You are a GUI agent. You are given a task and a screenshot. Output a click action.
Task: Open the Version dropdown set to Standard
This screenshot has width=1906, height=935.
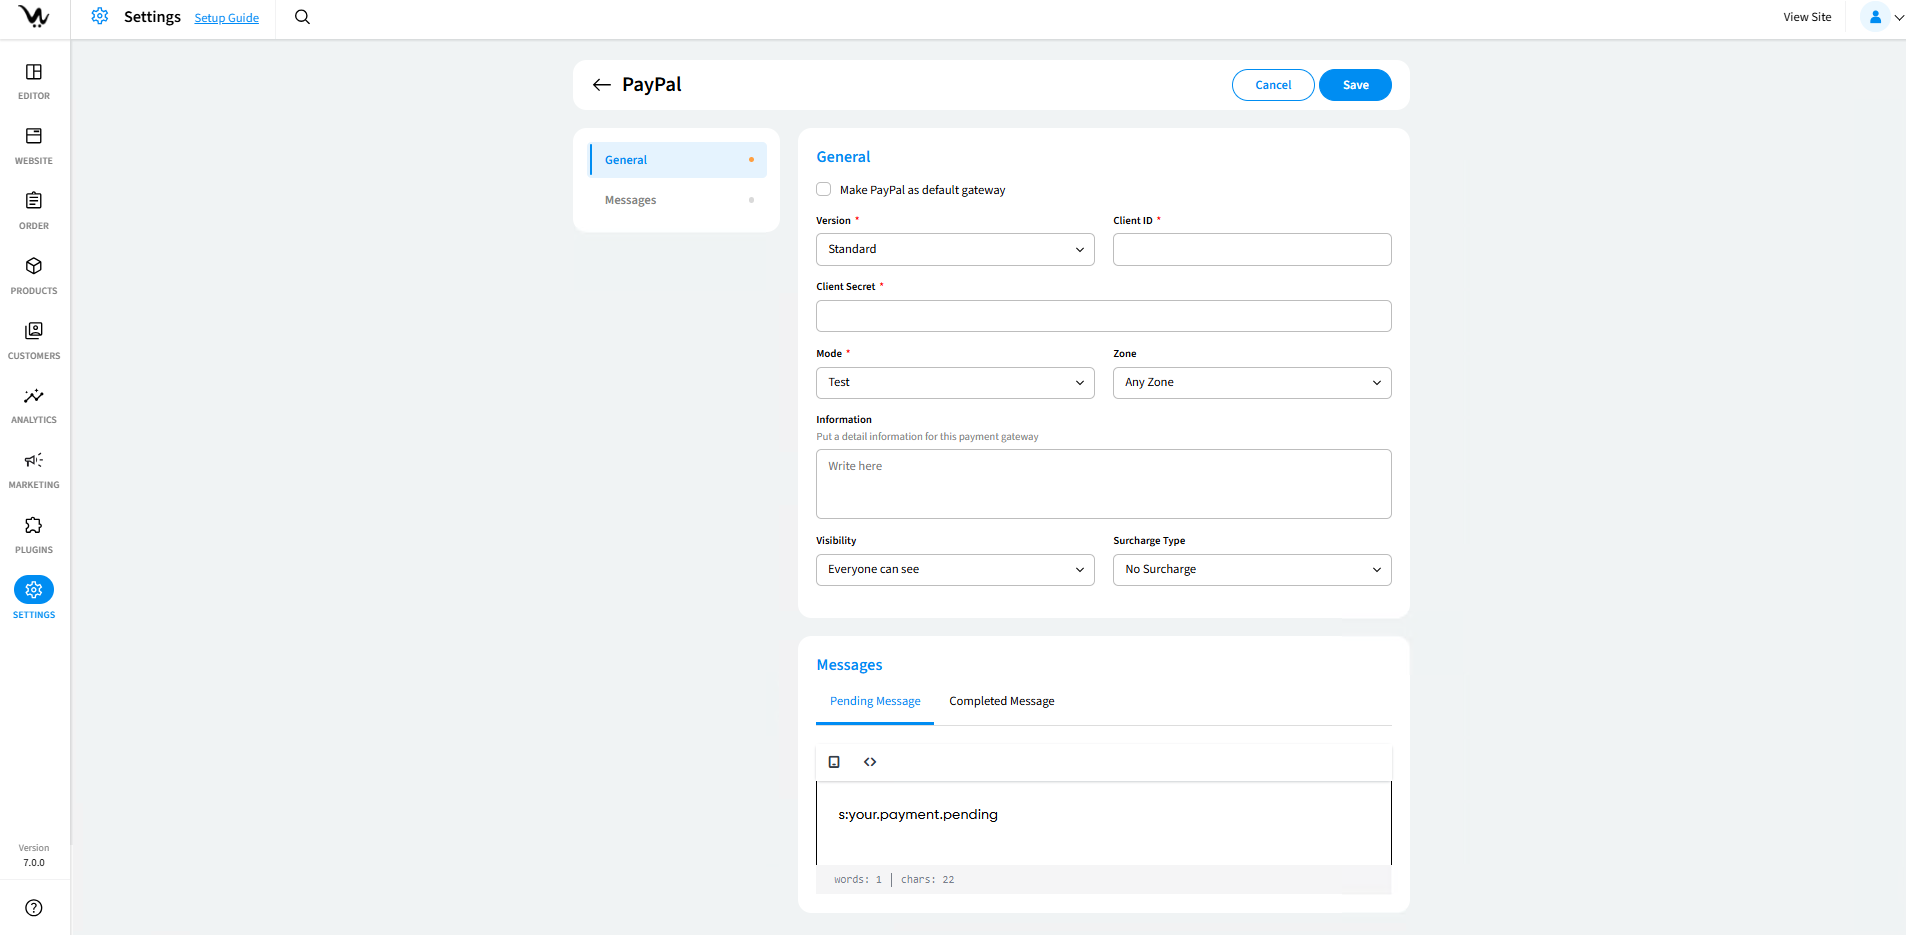click(954, 249)
